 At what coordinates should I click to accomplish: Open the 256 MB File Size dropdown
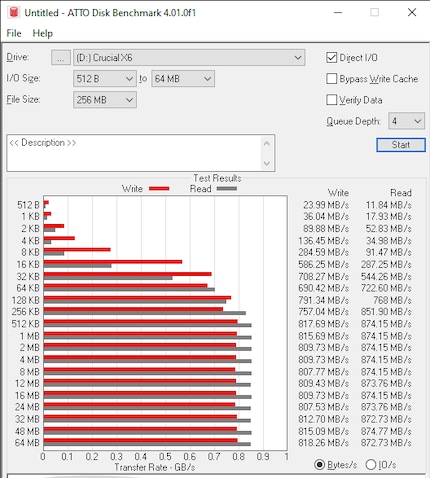[x=105, y=100]
